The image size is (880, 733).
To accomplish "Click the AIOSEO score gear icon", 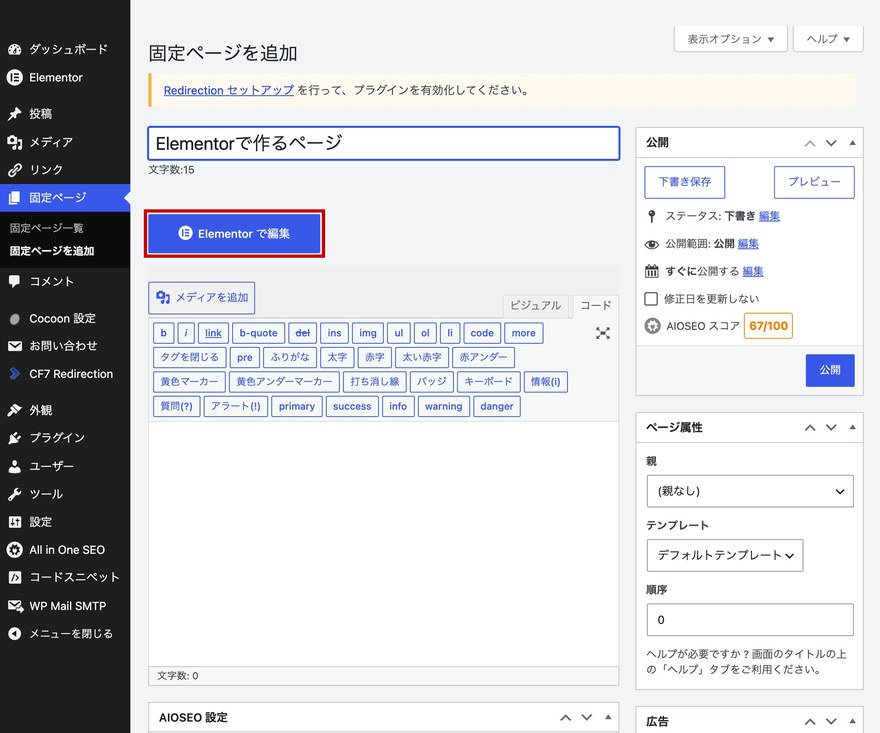I will tap(652, 326).
